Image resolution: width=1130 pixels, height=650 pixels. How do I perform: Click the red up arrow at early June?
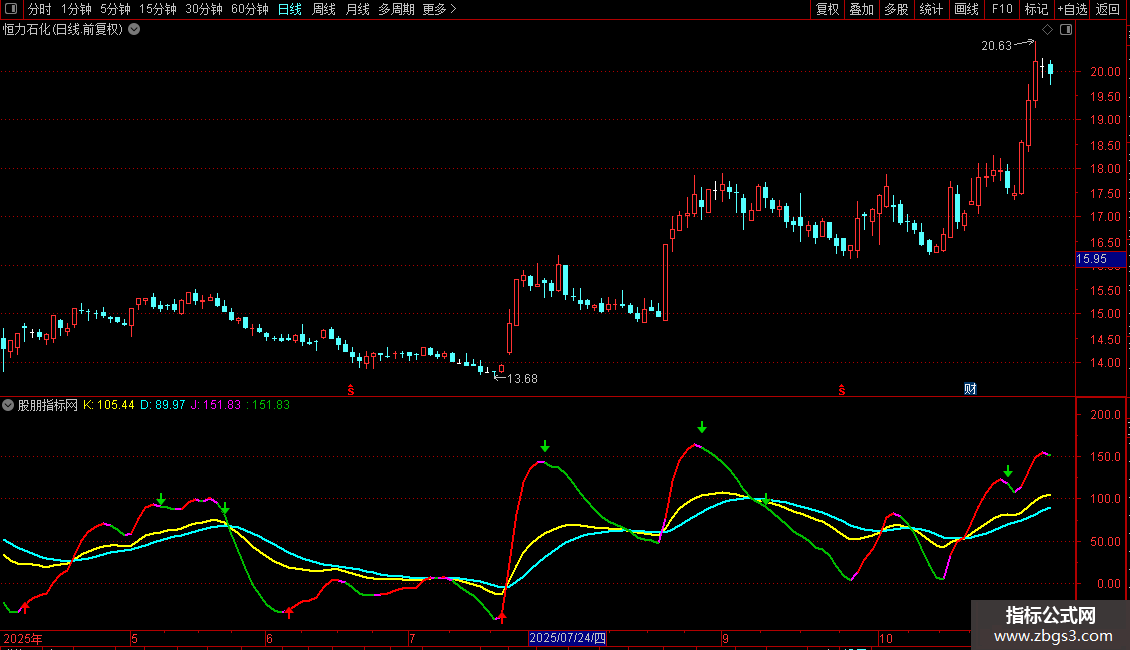coord(289,611)
